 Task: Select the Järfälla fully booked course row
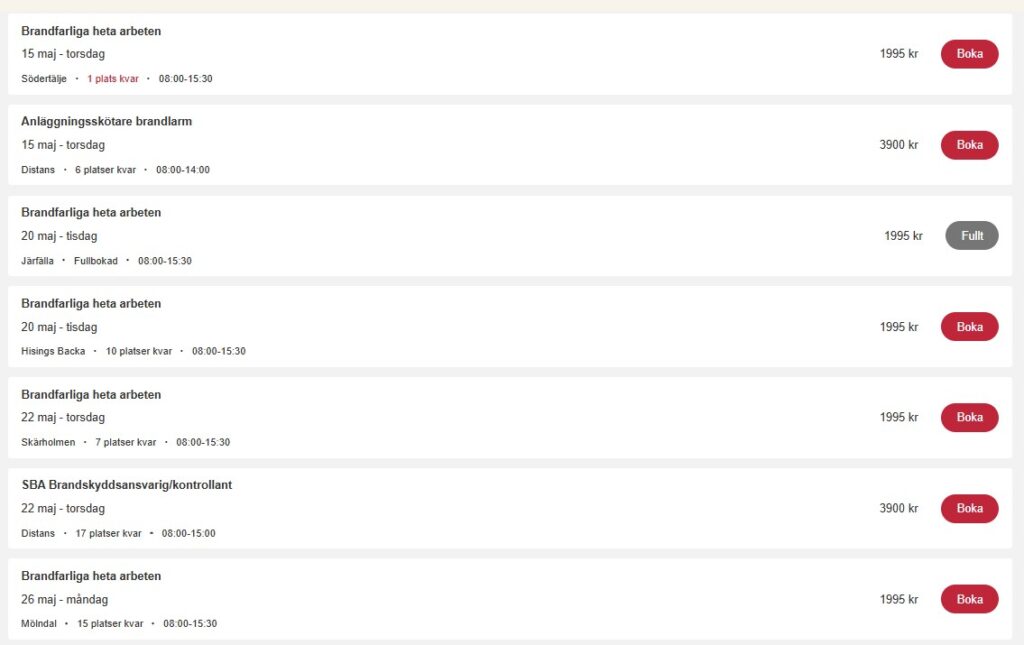coord(510,236)
